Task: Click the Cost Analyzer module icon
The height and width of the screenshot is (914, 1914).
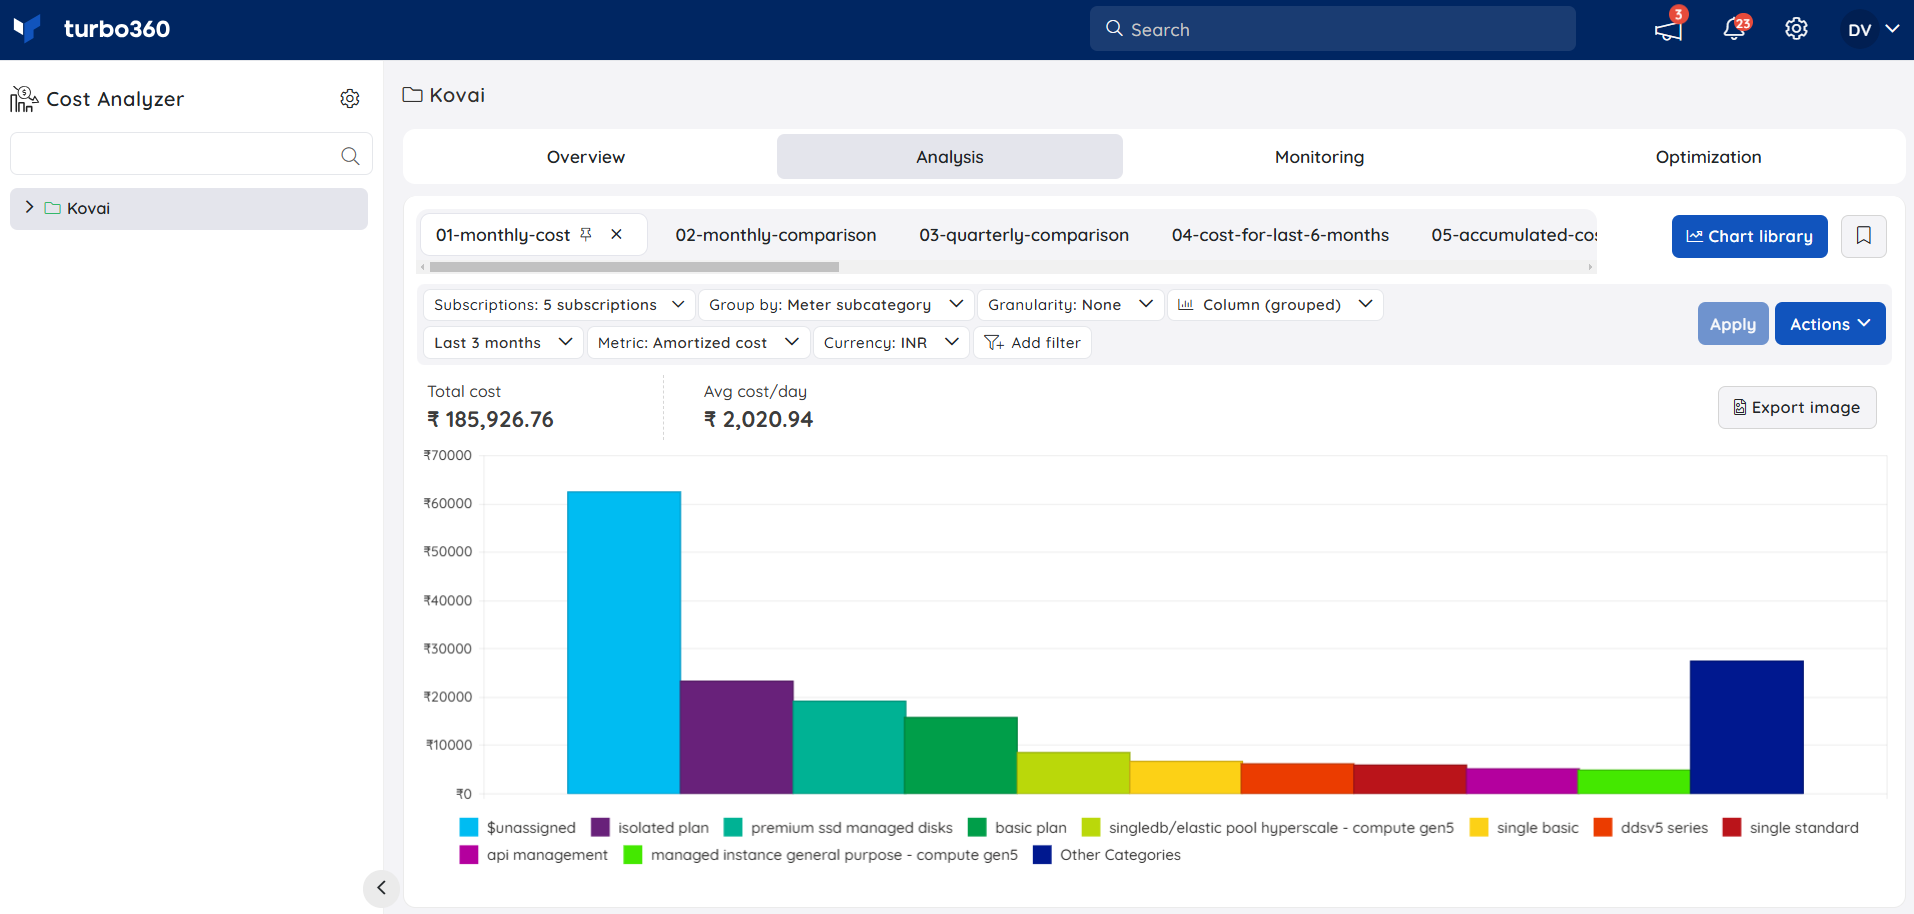Action: click(x=24, y=98)
